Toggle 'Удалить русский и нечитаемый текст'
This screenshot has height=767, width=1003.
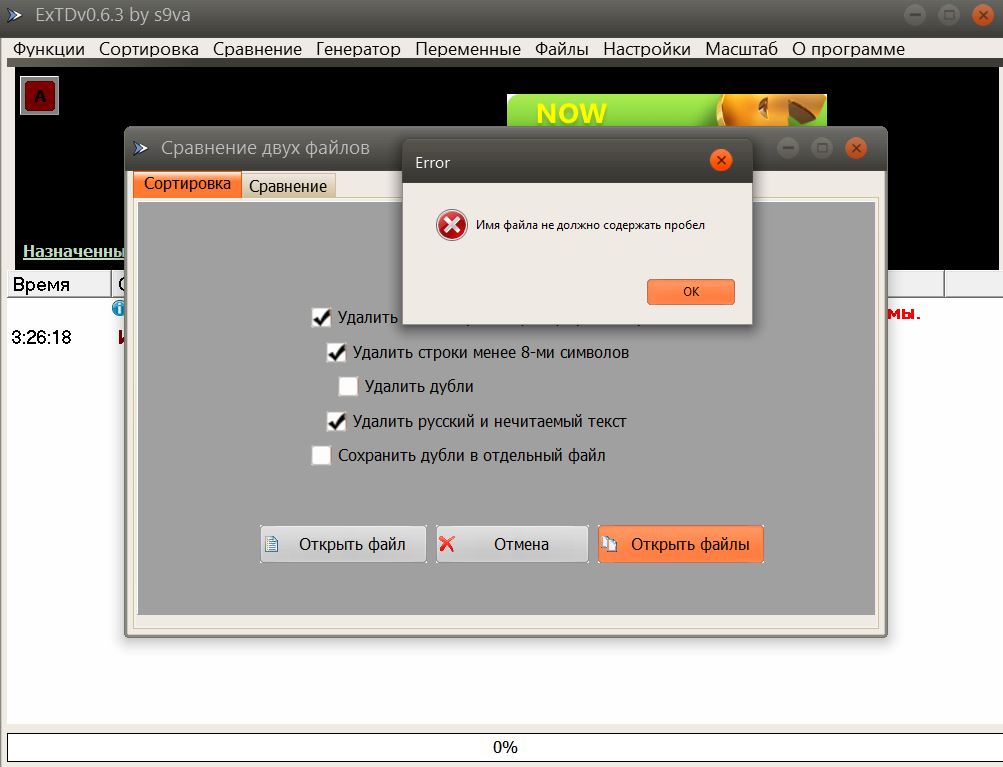point(336,421)
